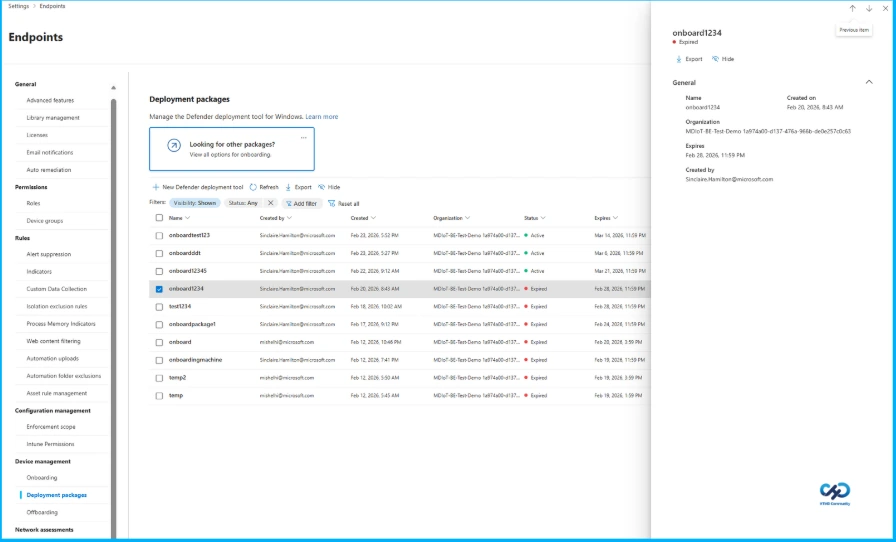
Task: Open Alert suppression in the sidebar
Action: pyautogui.click(x=49, y=254)
